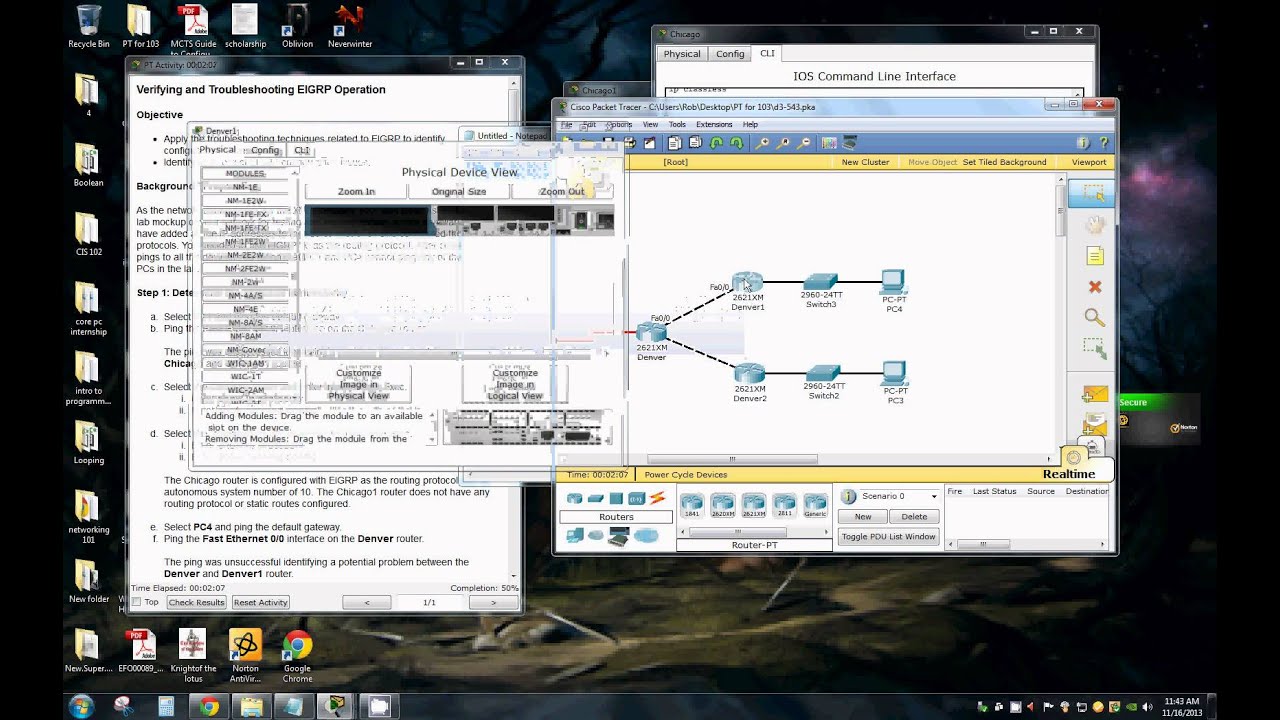The height and width of the screenshot is (720, 1280).
Task: Click Switch3 on the workspace
Action: pyautogui.click(x=821, y=281)
